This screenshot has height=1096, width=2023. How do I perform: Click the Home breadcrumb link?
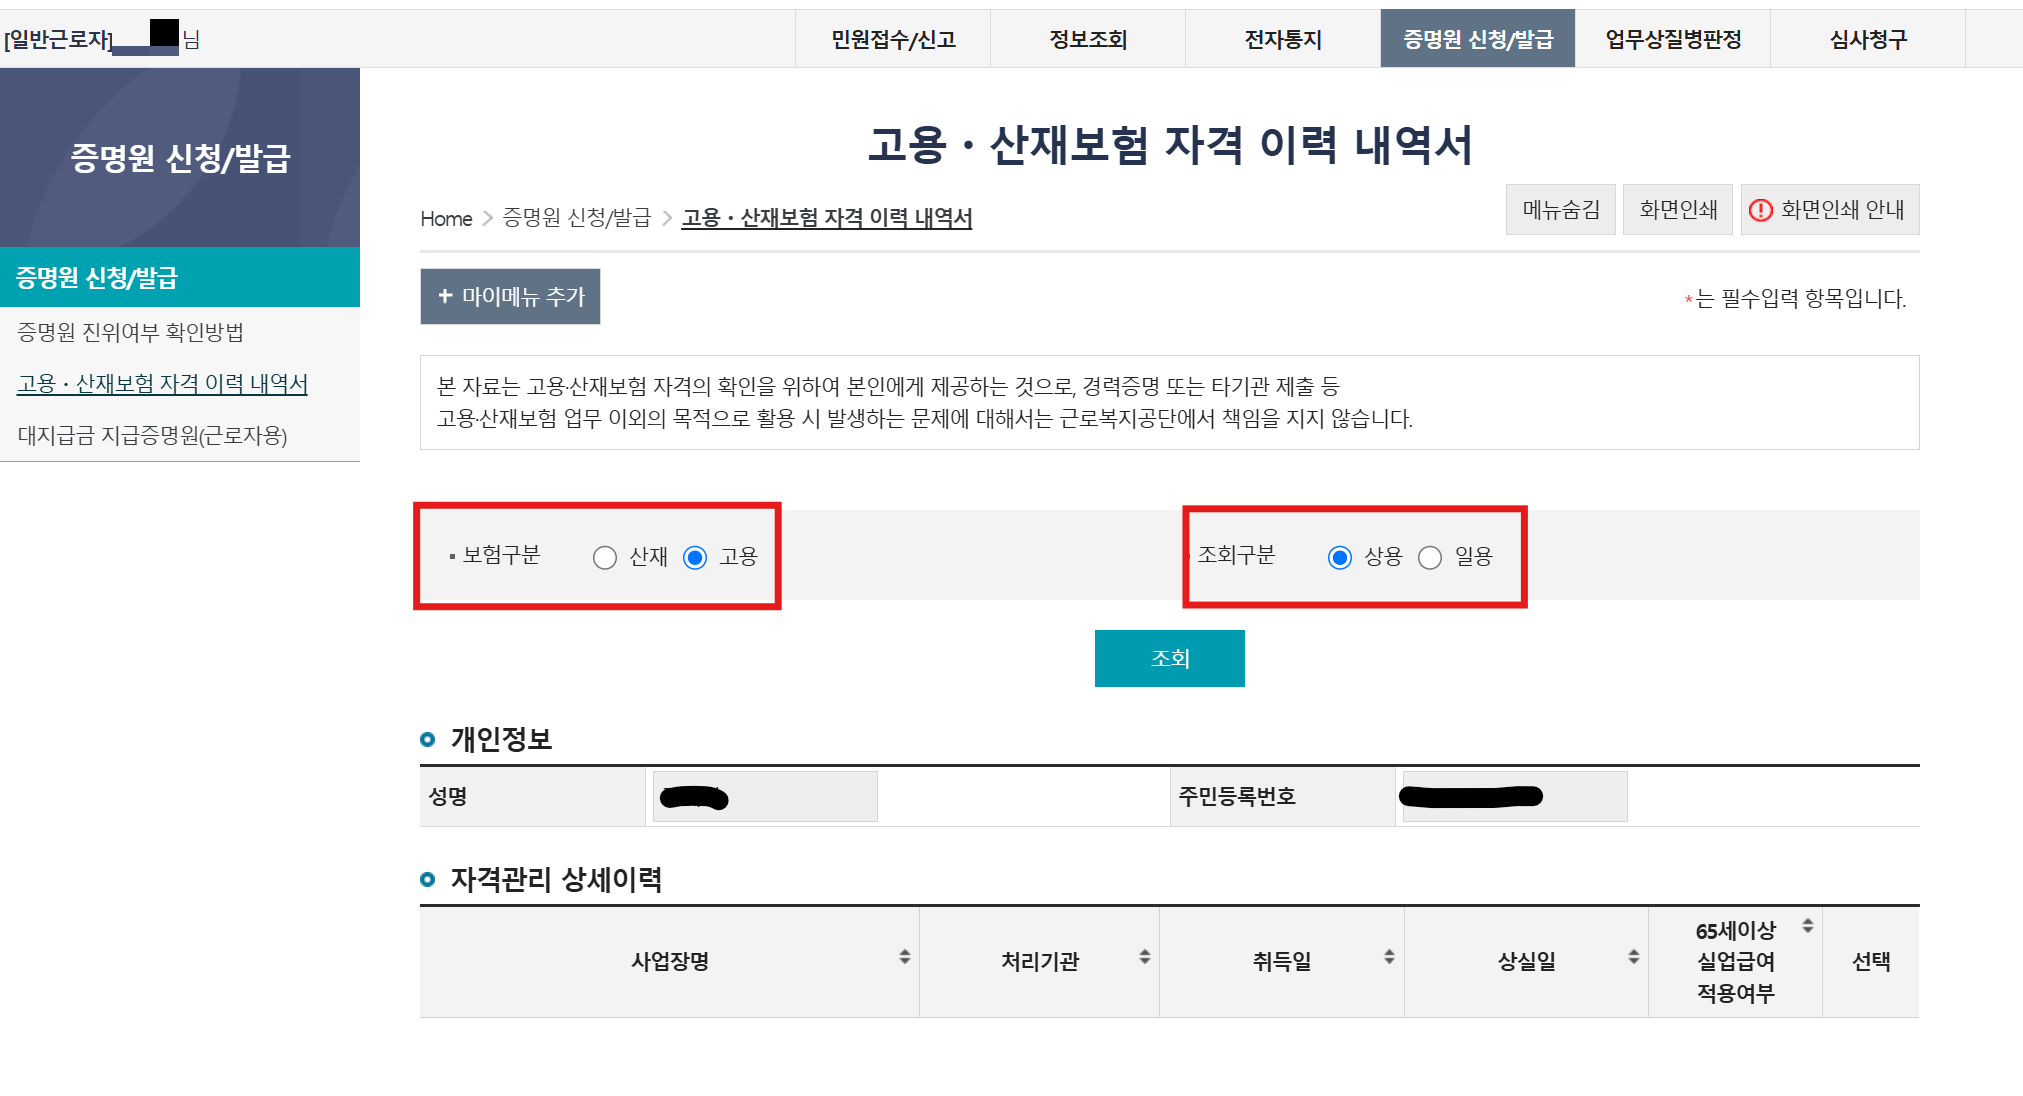pyautogui.click(x=446, y=219)
